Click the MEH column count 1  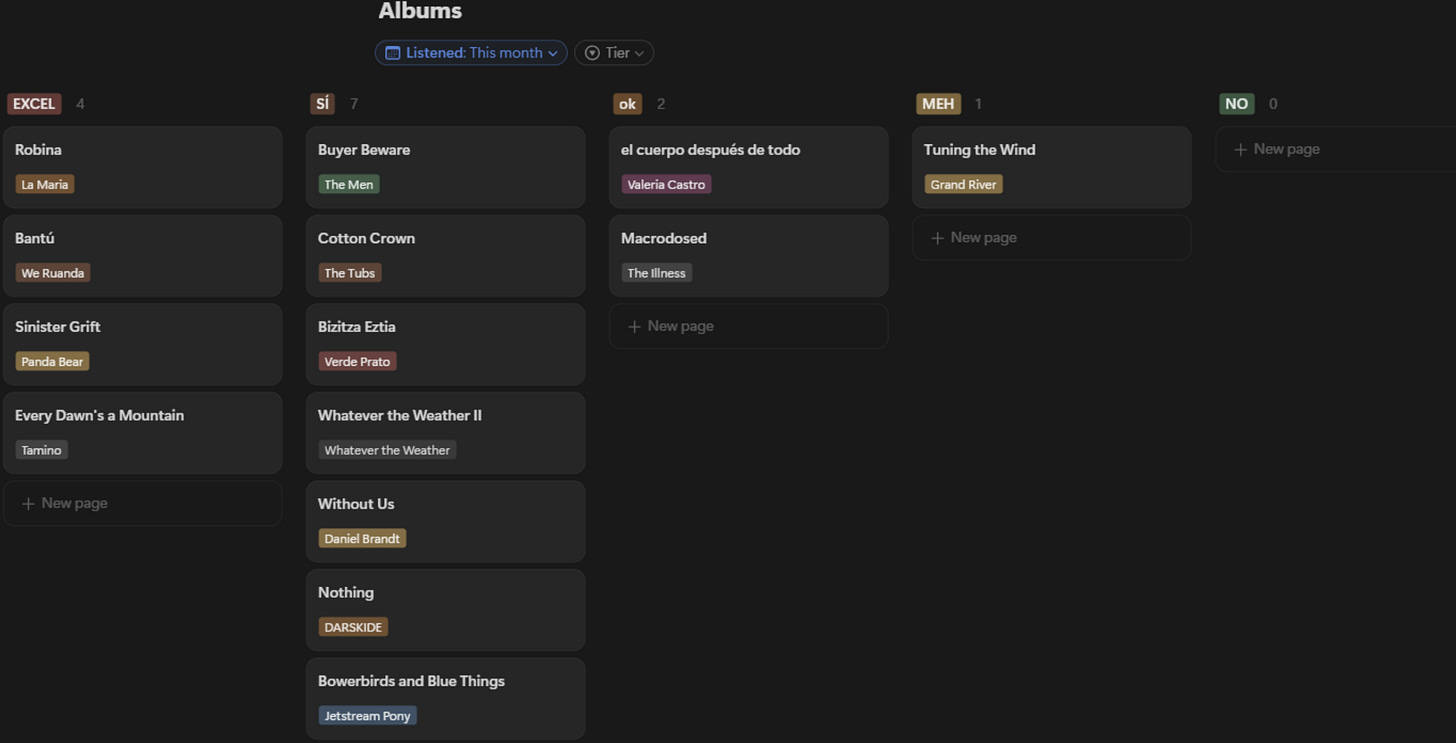978,104
